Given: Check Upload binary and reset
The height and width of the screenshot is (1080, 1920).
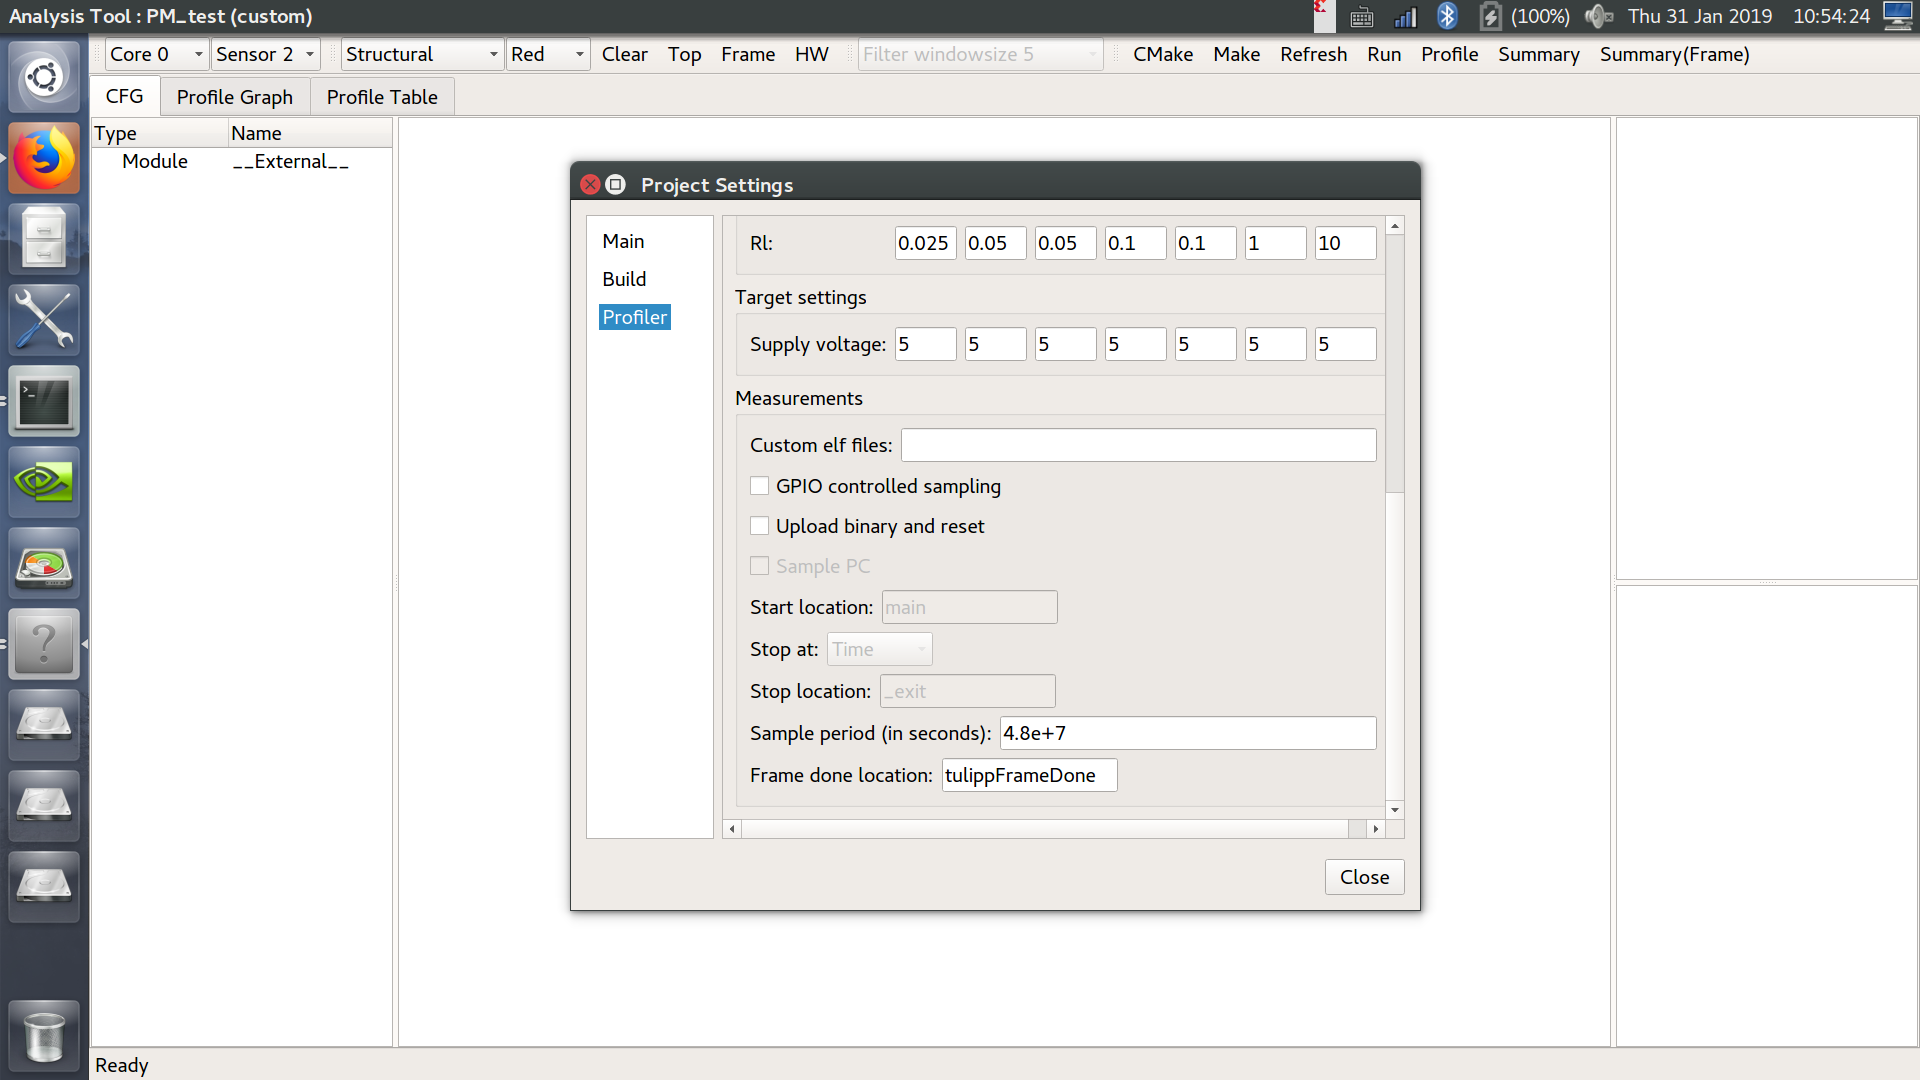Looking at the screenshot, I should coord(760,526).
